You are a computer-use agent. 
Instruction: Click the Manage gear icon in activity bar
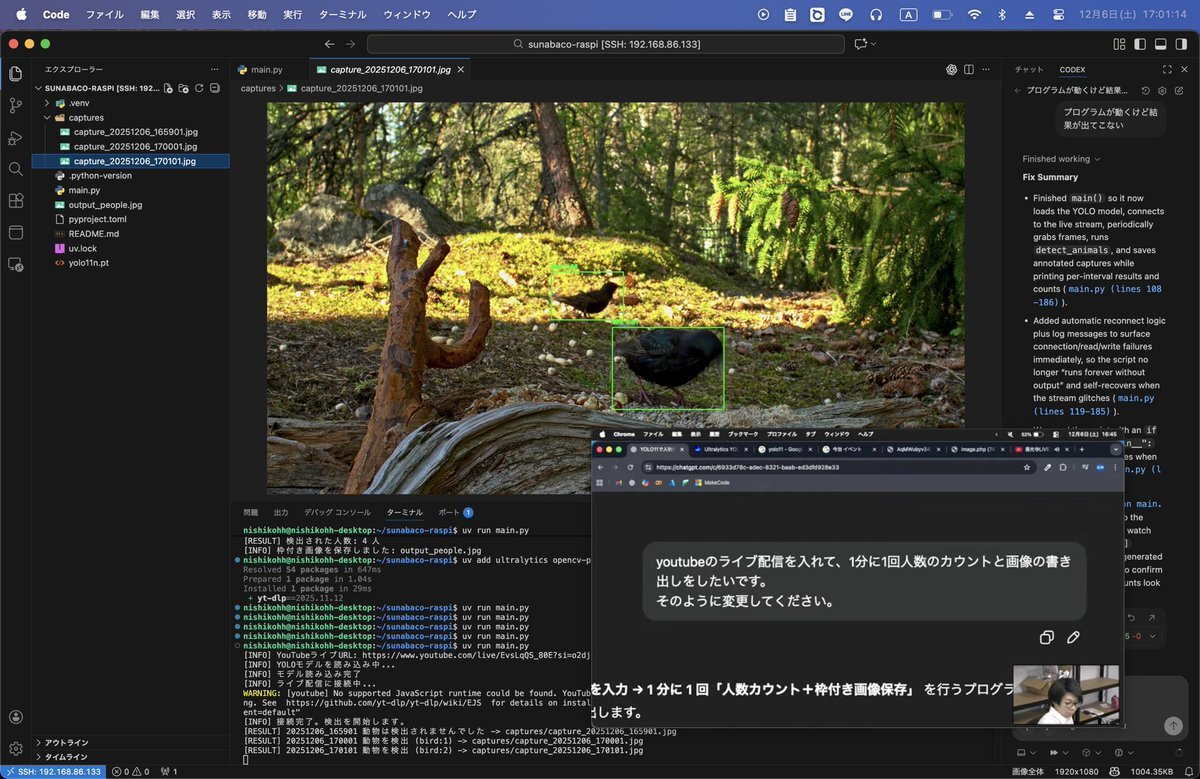(15, 748)
